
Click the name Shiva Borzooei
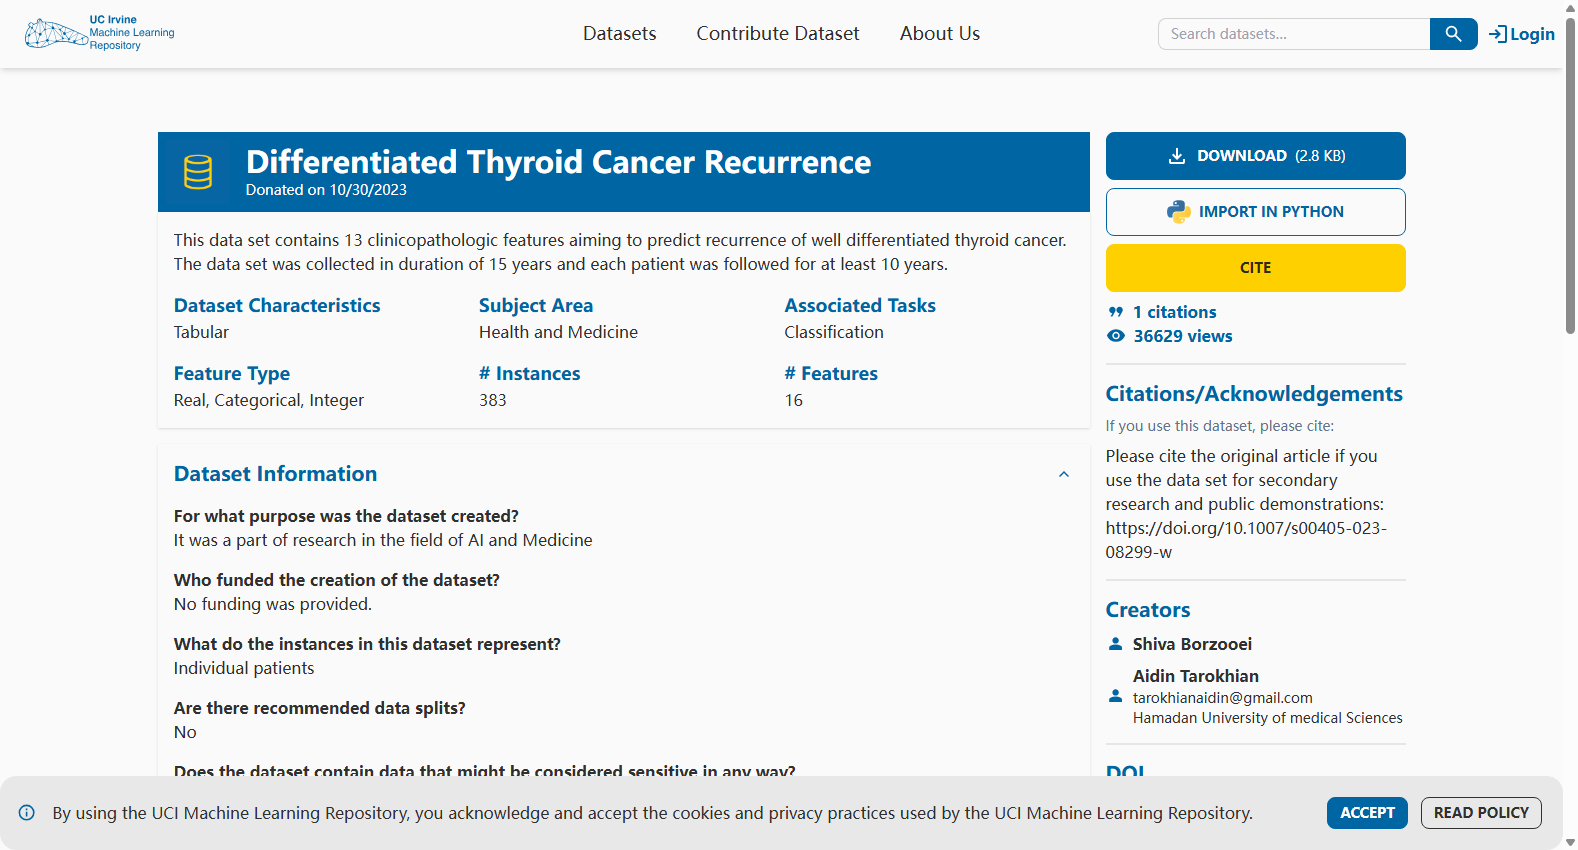click(1192, 644)
